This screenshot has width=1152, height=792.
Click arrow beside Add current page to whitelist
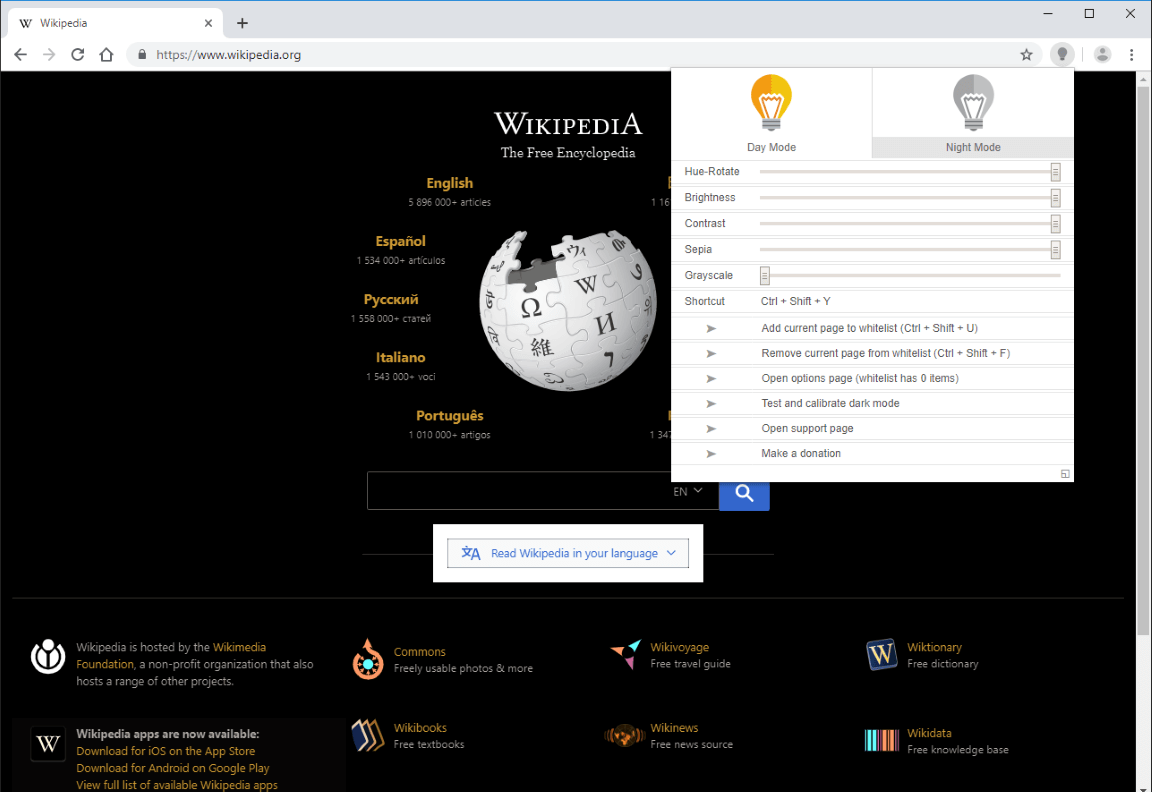[710, 328]
